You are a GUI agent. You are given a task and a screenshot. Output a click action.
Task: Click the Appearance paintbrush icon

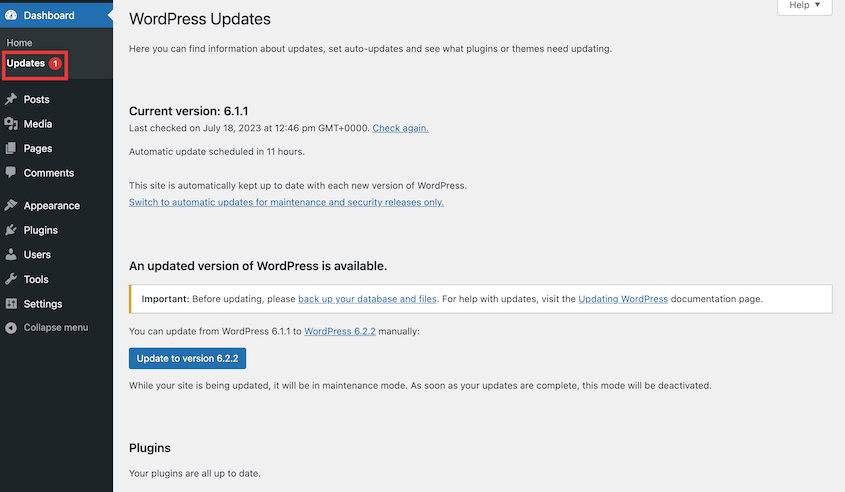tap(11, 205)
